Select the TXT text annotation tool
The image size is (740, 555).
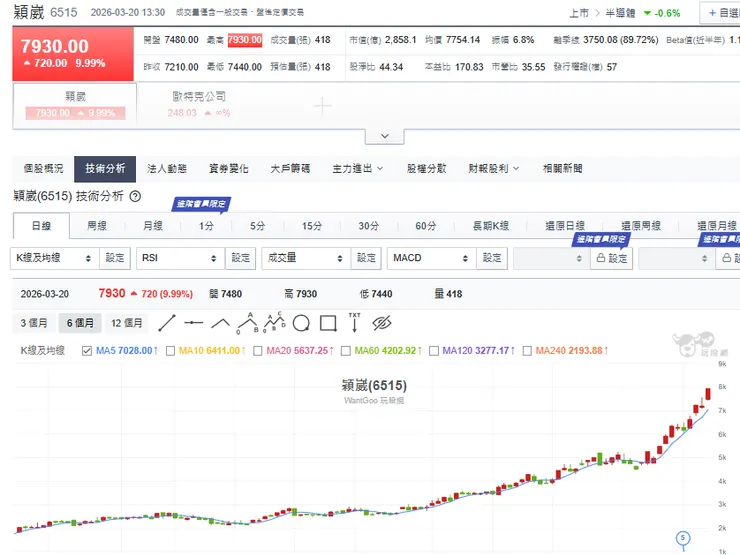click(354, 322)
